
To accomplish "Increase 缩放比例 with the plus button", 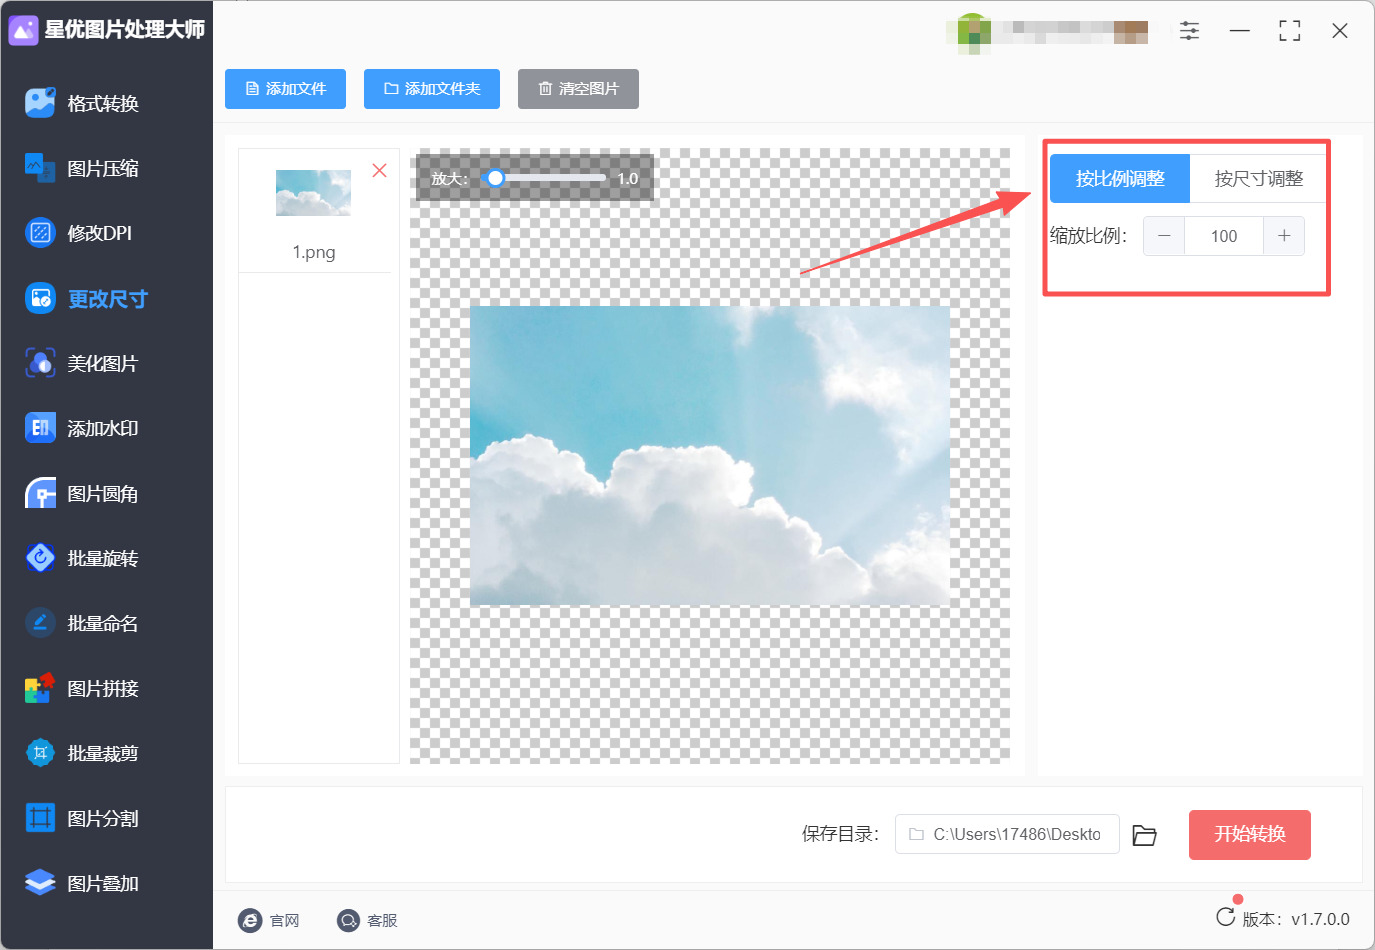I will [1284, 236].
